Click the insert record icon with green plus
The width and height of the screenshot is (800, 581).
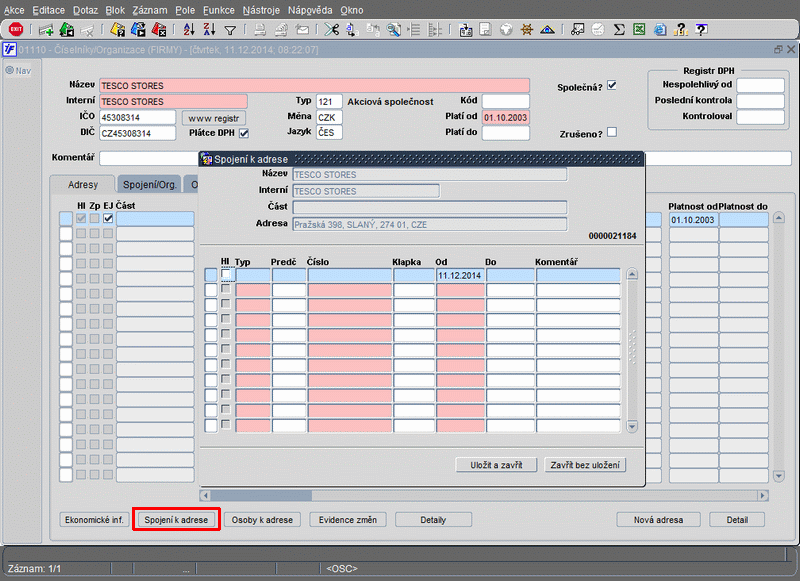tap(46, 30)
